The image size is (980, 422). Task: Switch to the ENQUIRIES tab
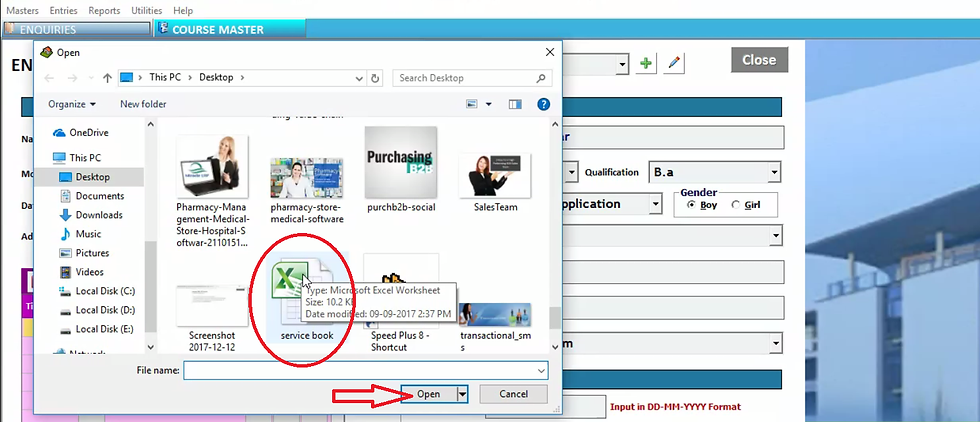coord(77,29)
